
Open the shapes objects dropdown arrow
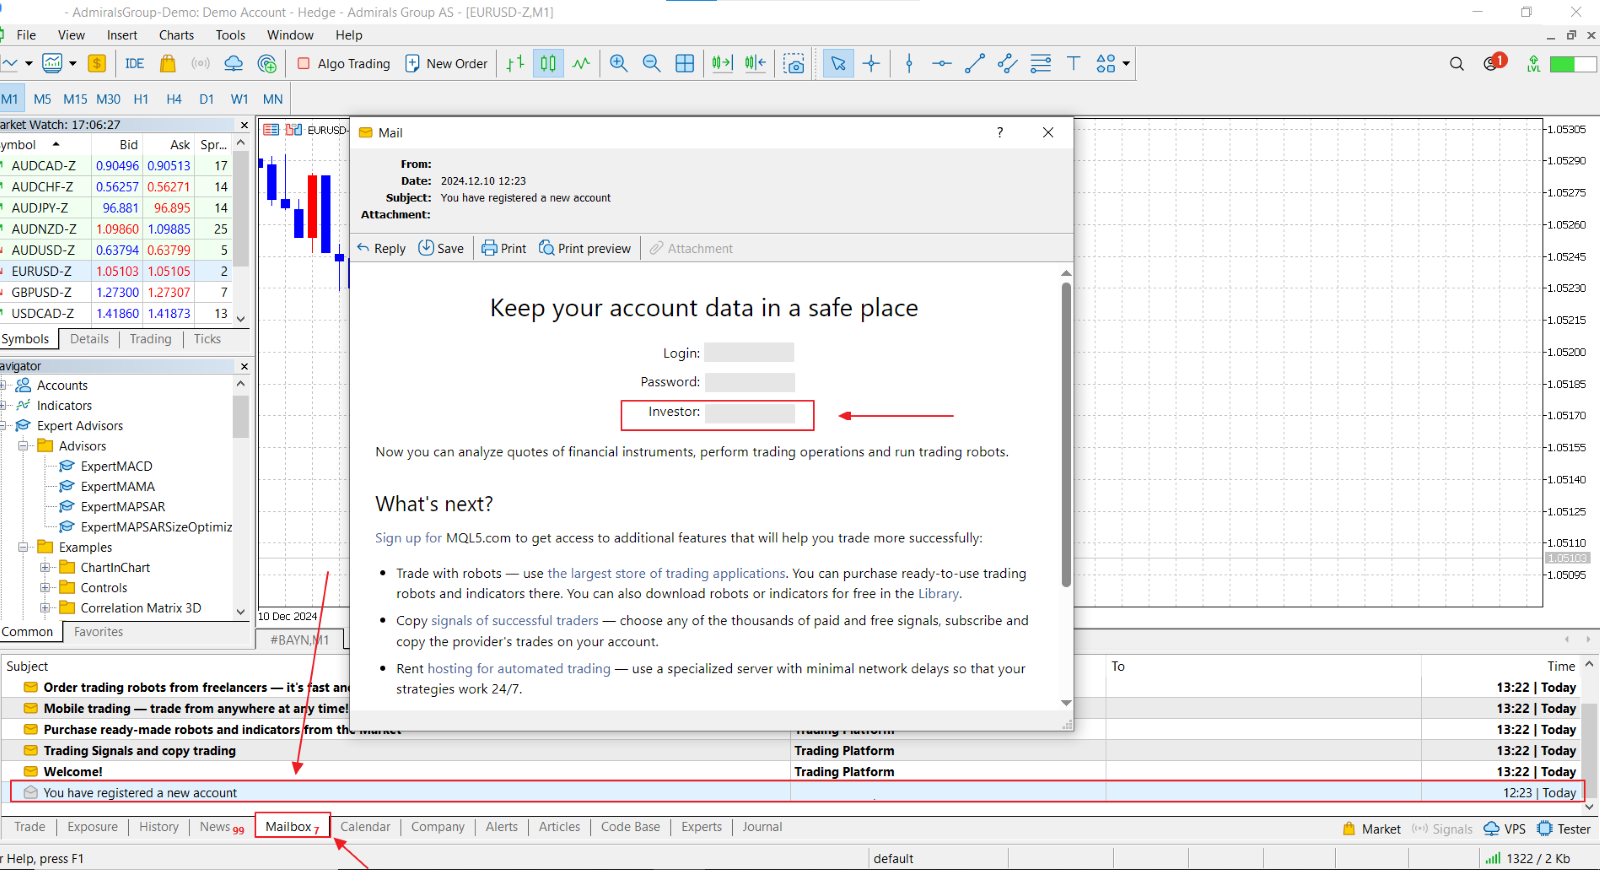point(1126,64)
